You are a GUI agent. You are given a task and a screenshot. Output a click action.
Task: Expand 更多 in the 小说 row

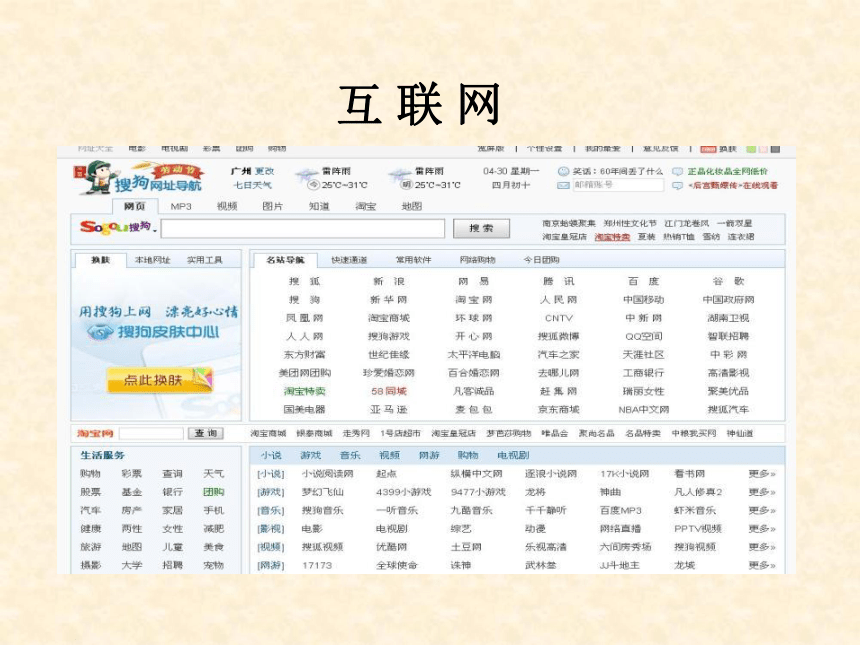[762, 474]
